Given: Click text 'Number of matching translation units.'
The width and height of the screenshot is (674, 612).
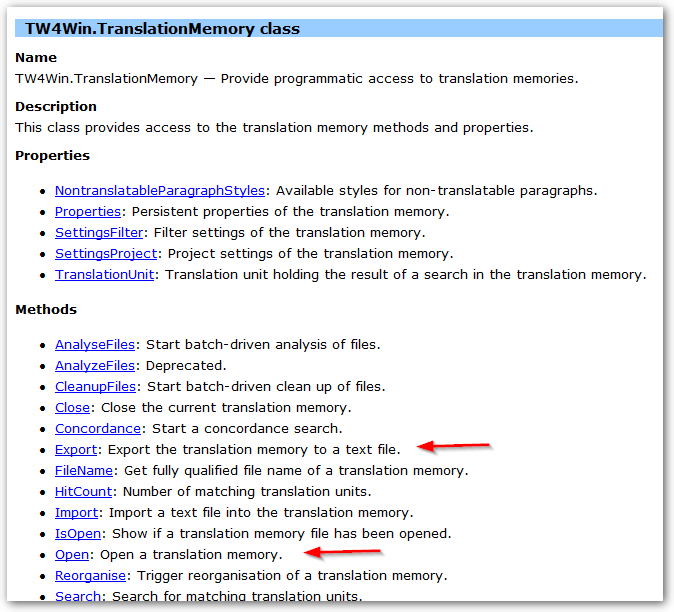Looking at the screenshot, I should 247,492.
